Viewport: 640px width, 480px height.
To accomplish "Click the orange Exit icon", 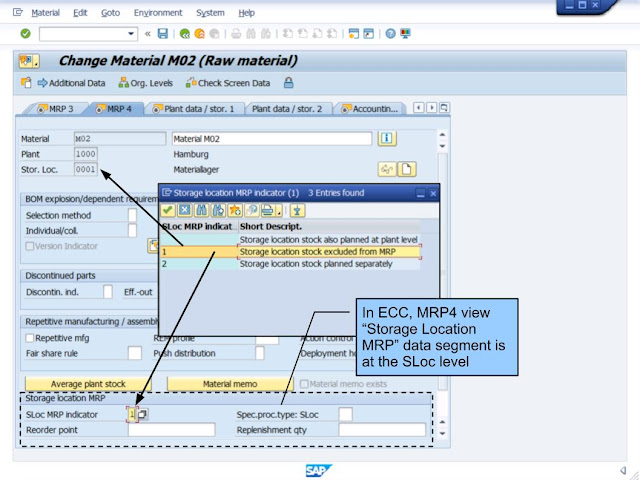I will [200, 34].
